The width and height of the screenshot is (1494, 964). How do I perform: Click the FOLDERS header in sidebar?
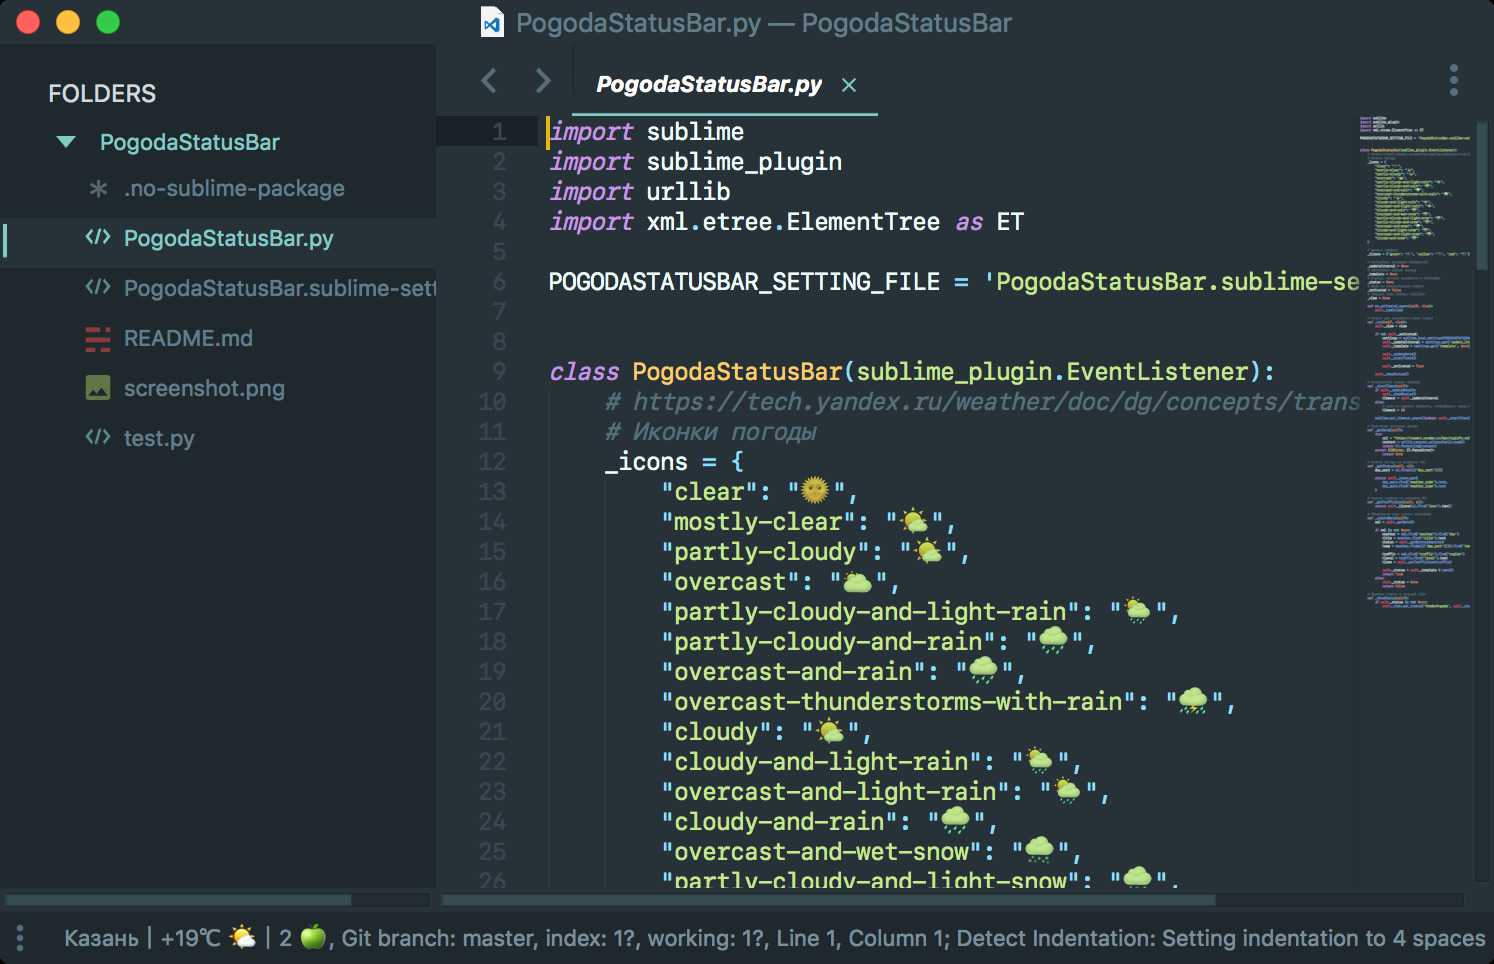coord(102,94)
